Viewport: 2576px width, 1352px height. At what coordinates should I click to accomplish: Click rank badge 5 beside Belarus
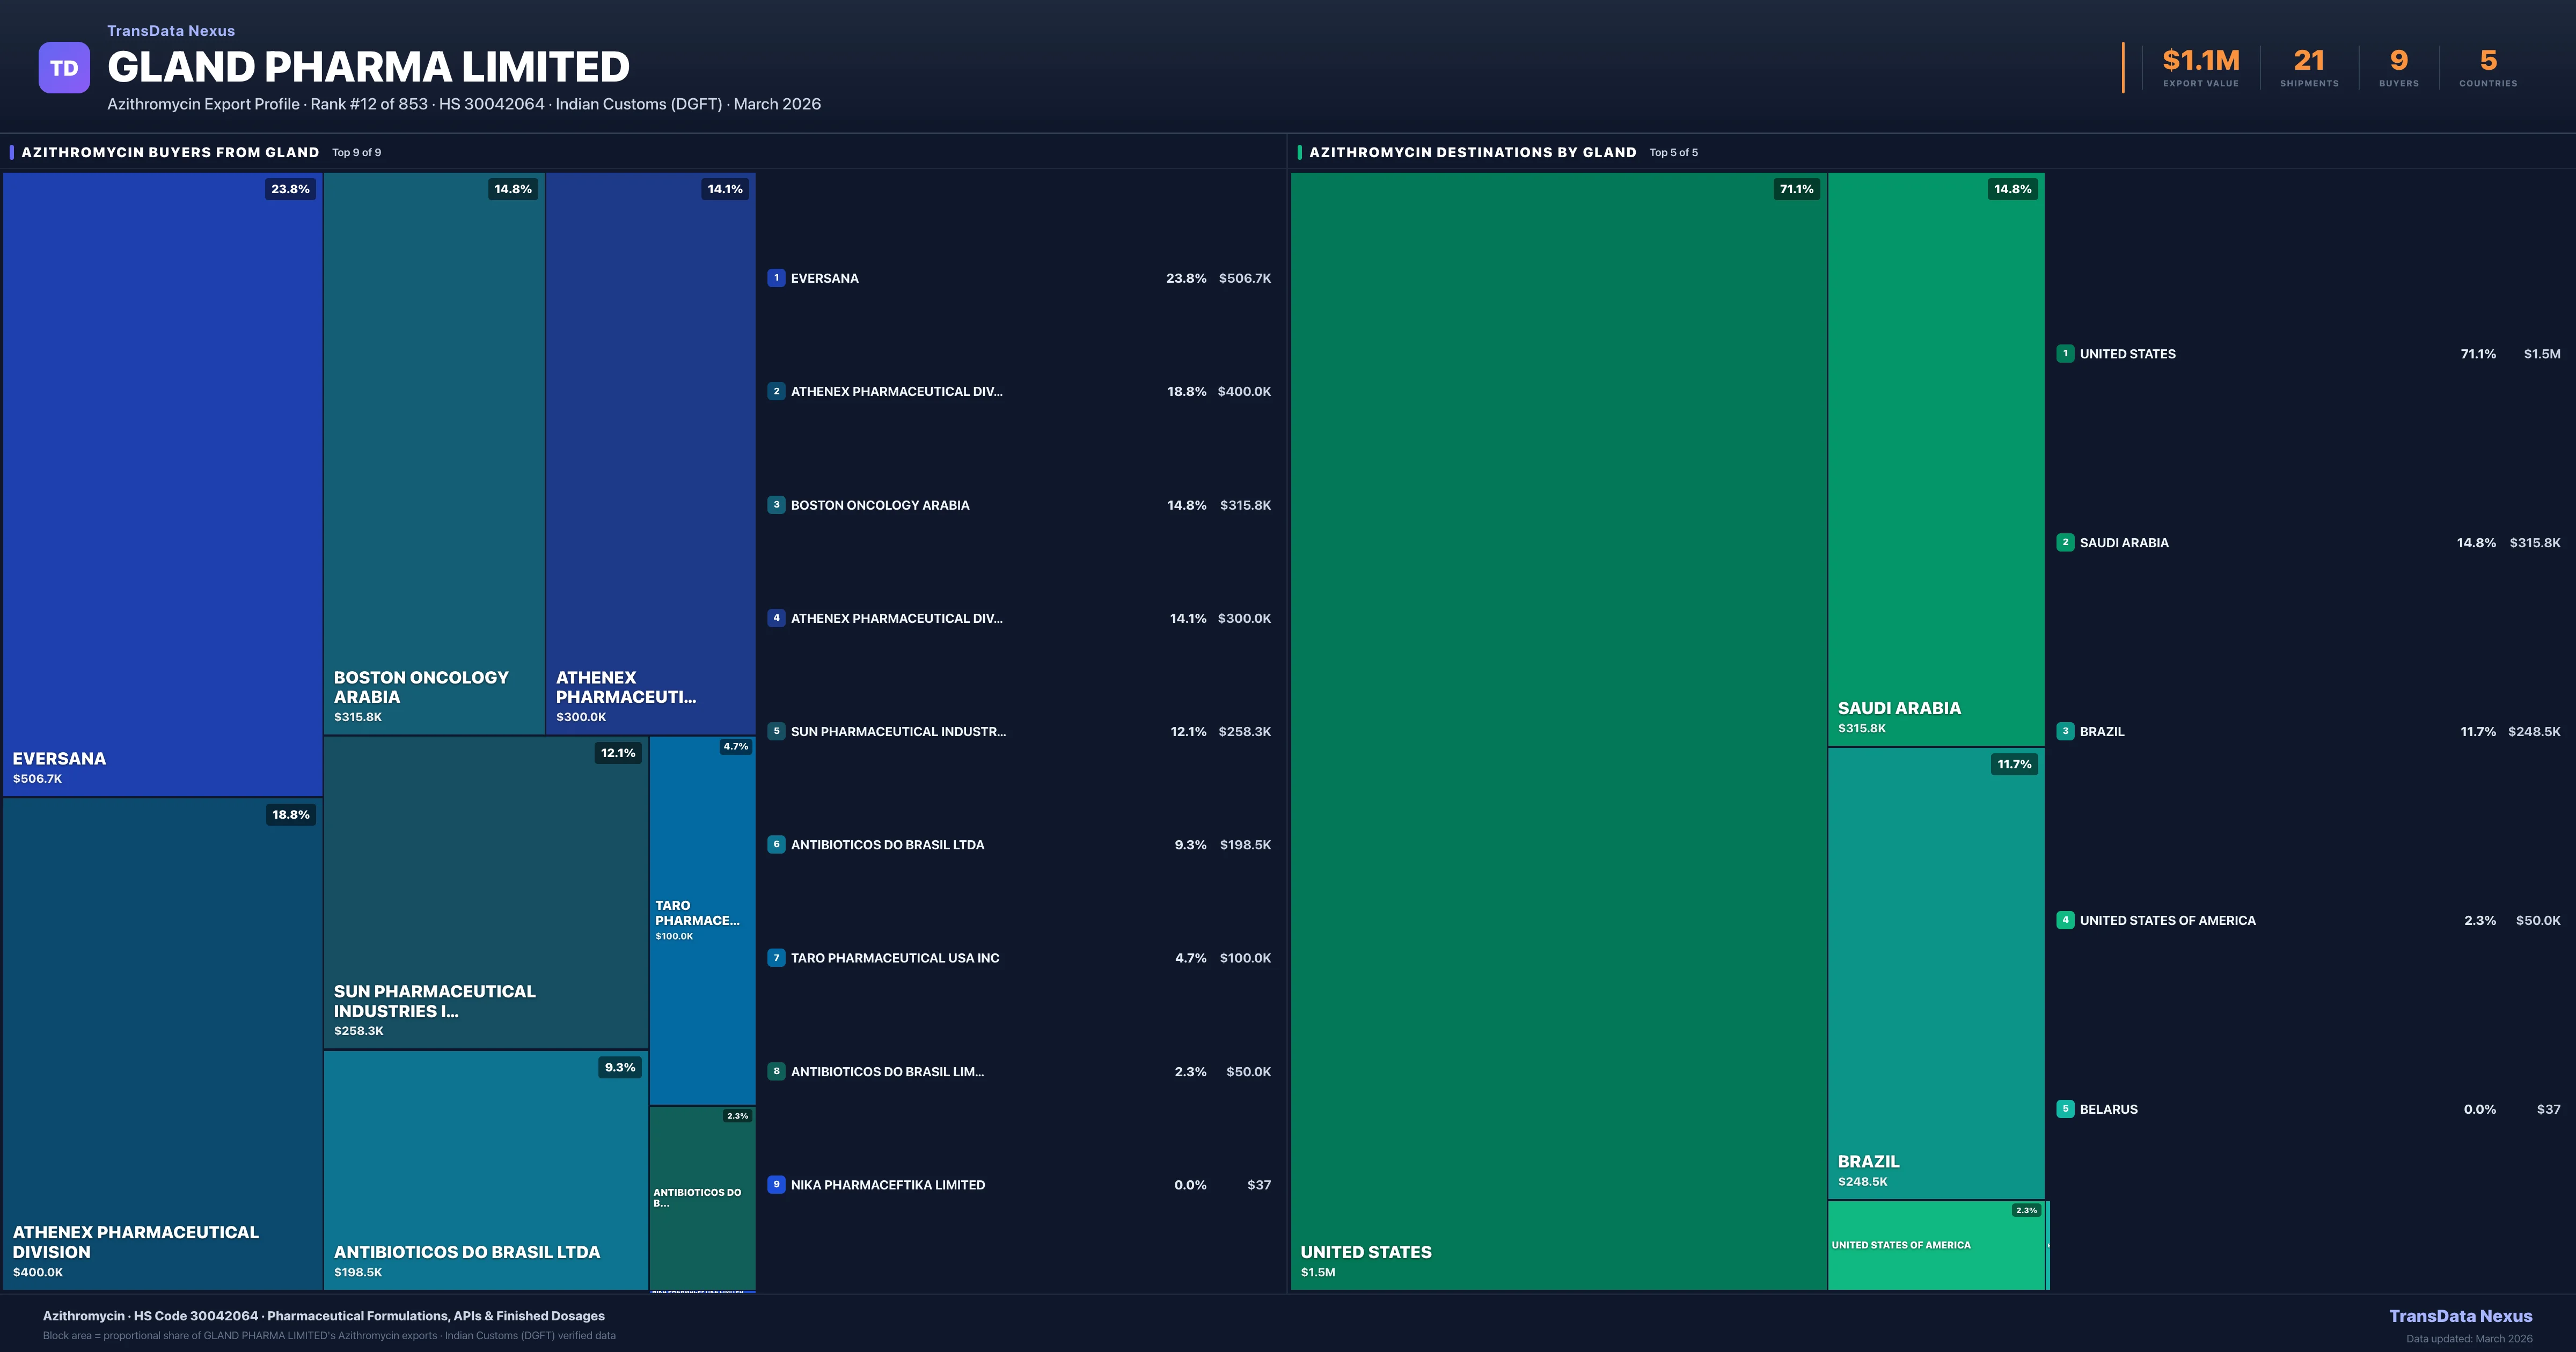[2065, 1109]
